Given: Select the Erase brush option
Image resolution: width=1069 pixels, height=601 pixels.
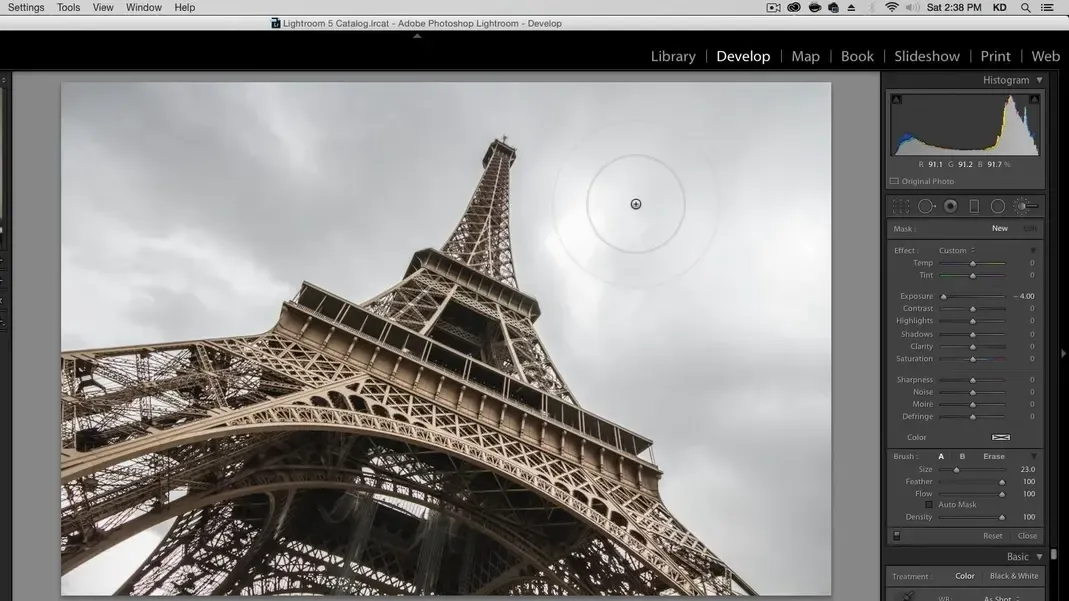Looking at the screenshot, I should pos(994,457).
